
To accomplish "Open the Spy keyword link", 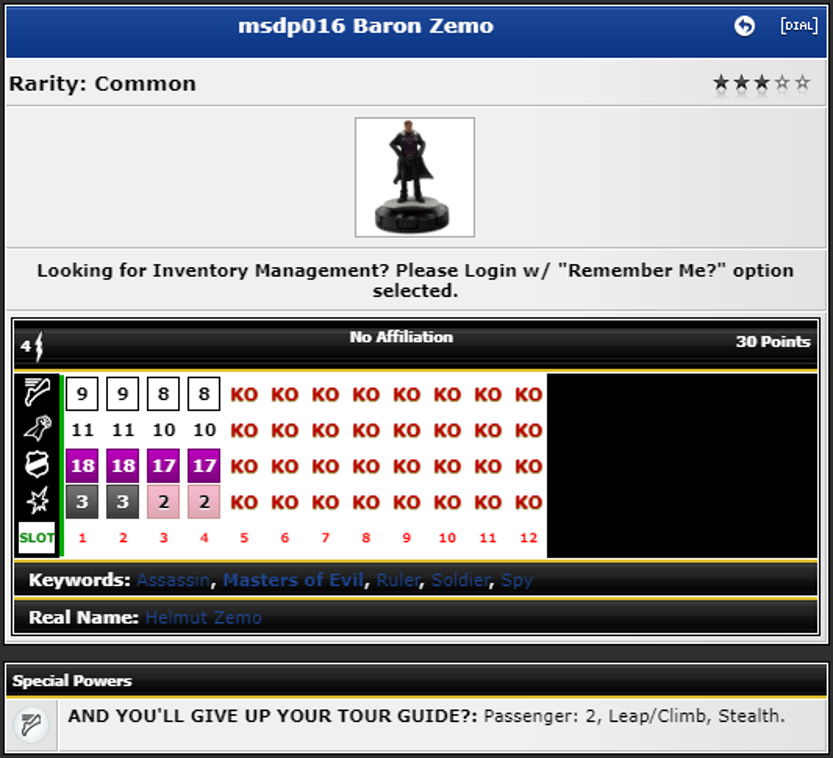I will pyautogui.click(x=517, y=580).
